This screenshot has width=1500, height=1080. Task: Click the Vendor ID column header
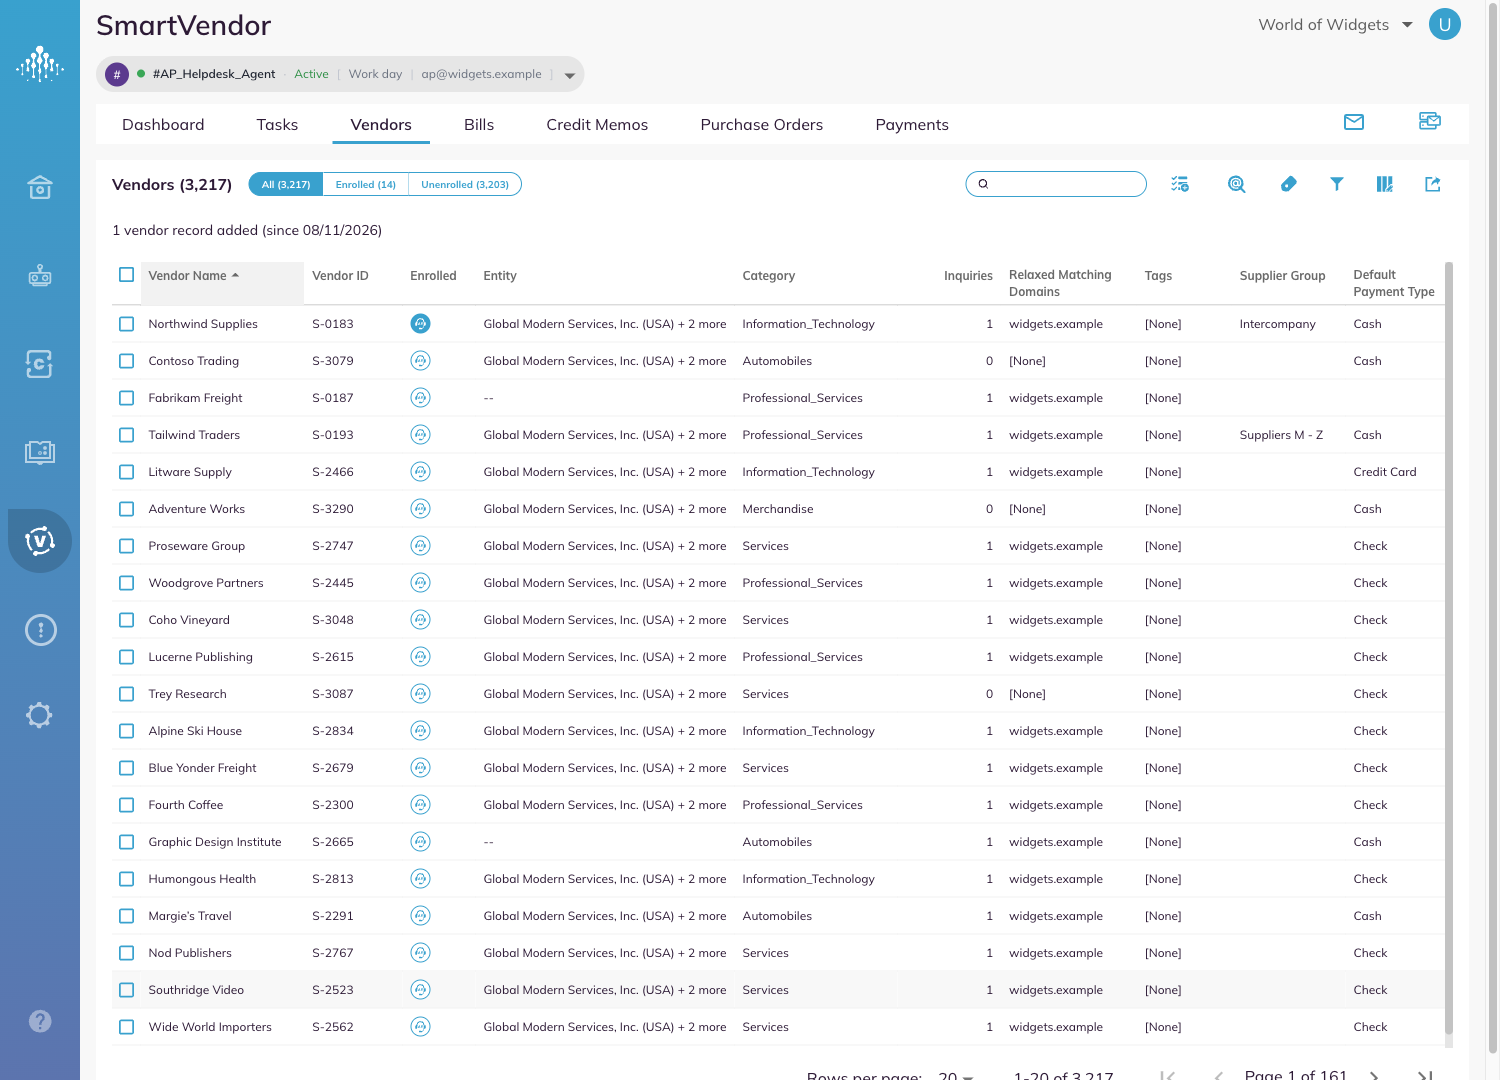(x=340, y=276)
